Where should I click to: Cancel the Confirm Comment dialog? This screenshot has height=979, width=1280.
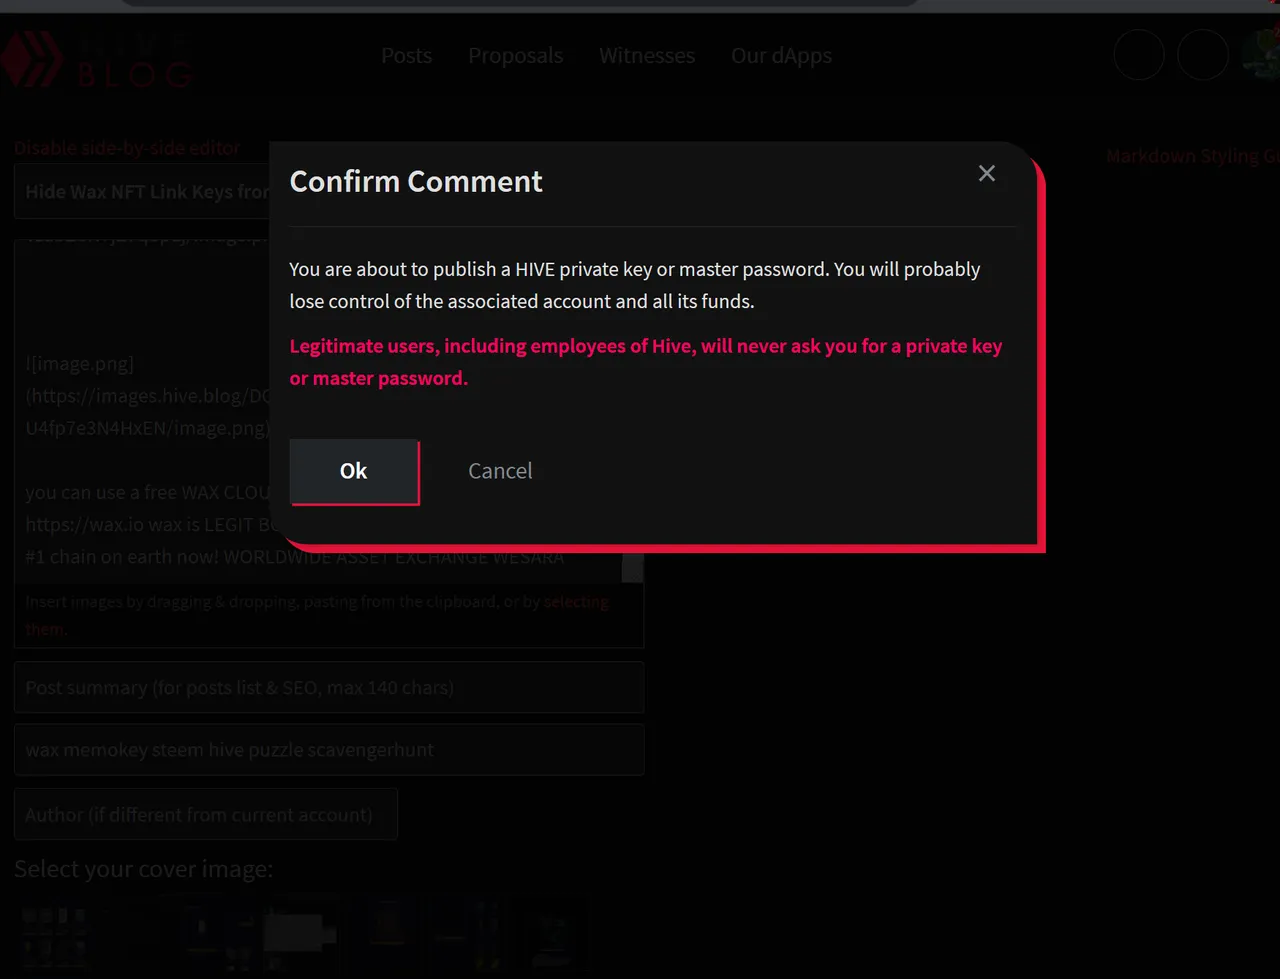tap(500, 471)
